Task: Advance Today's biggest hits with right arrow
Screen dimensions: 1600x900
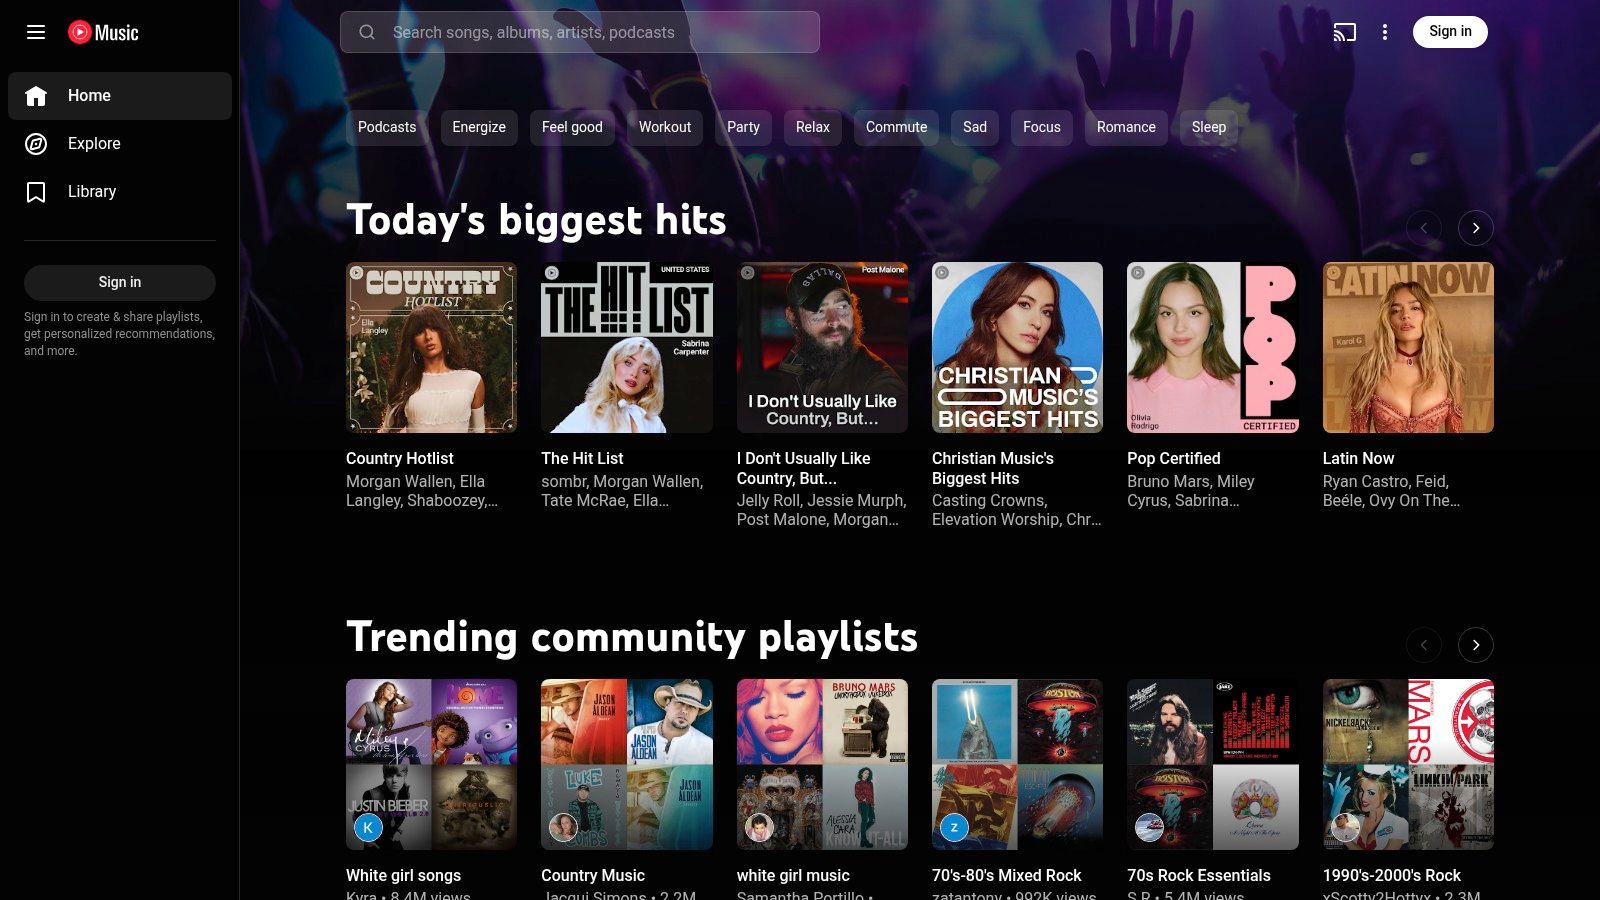Action: pyautogui.click(x=1475, y=227)
